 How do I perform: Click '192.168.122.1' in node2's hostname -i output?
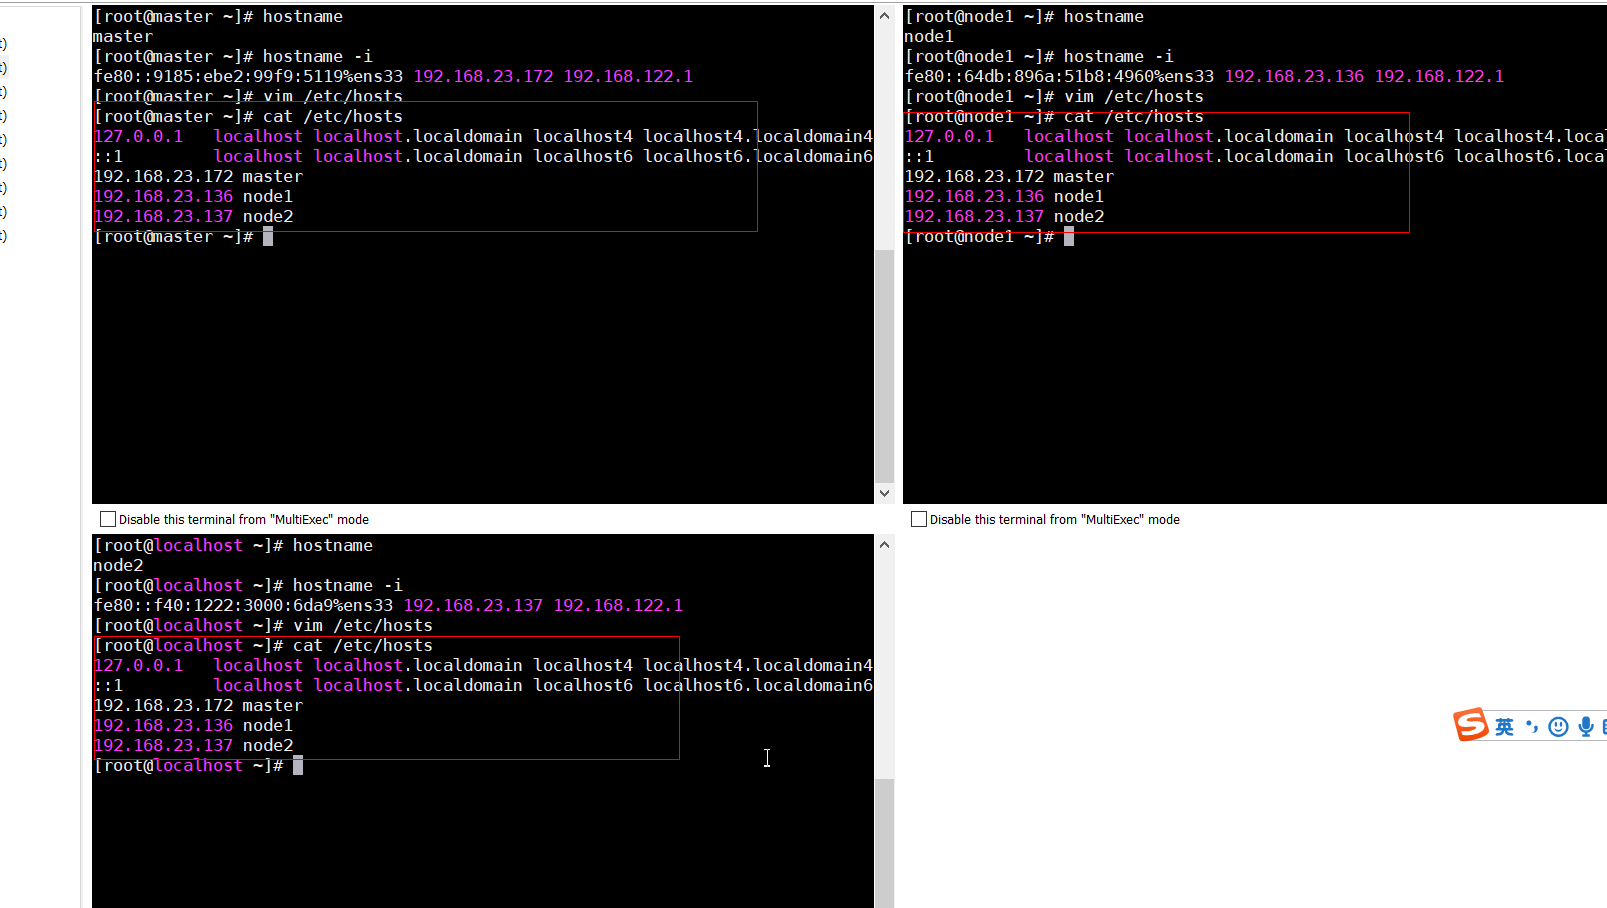click(618, 606)
